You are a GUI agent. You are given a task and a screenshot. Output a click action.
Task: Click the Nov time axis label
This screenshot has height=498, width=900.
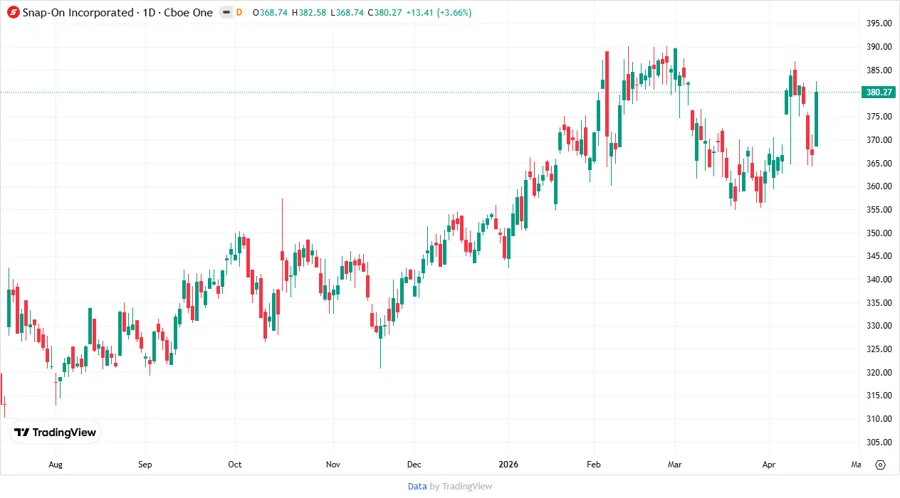(x=333, y=464)
